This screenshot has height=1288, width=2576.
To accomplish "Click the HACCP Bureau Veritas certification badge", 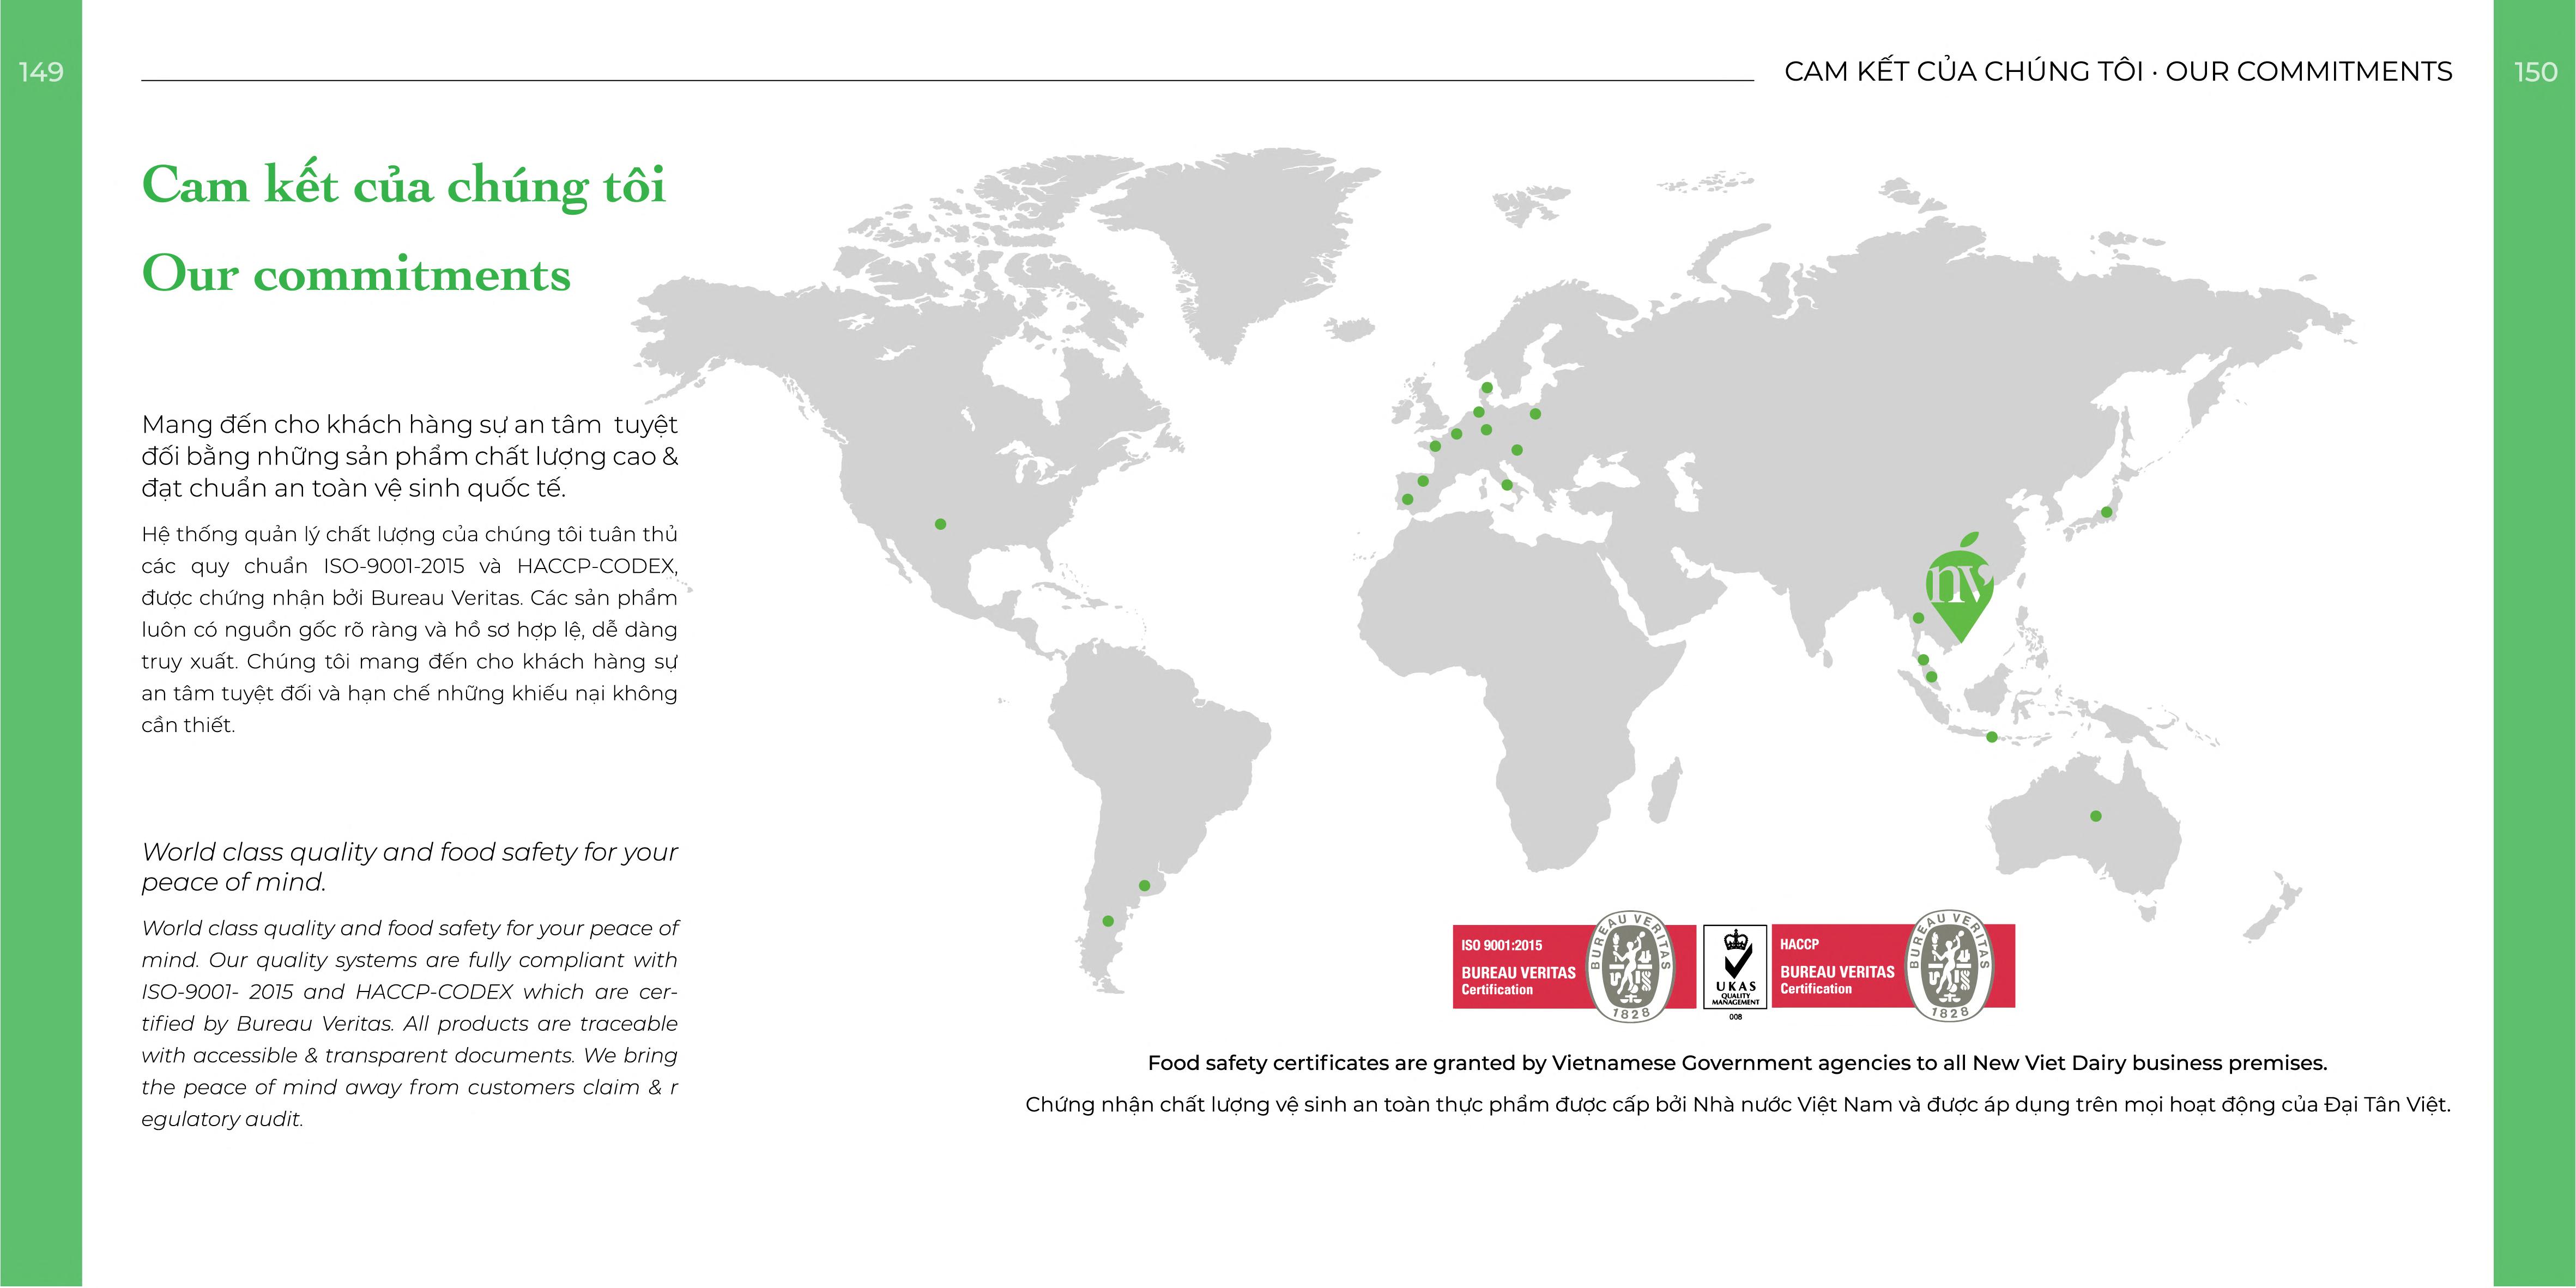I will click(1892, 967).
